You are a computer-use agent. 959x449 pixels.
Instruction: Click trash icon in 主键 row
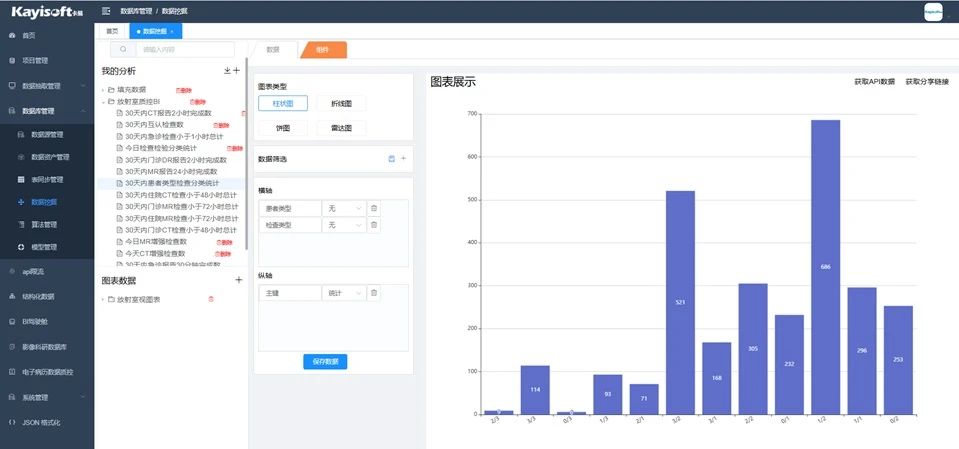[374, 293]
